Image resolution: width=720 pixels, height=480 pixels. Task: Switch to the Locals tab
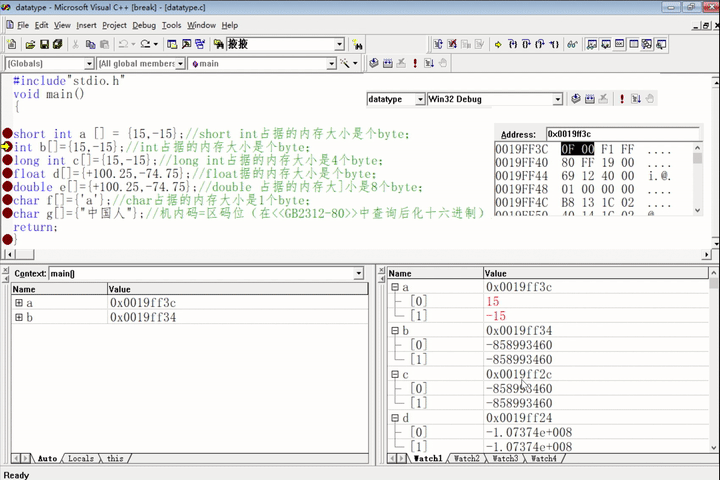pyautogui.click(x=81, y=458)
